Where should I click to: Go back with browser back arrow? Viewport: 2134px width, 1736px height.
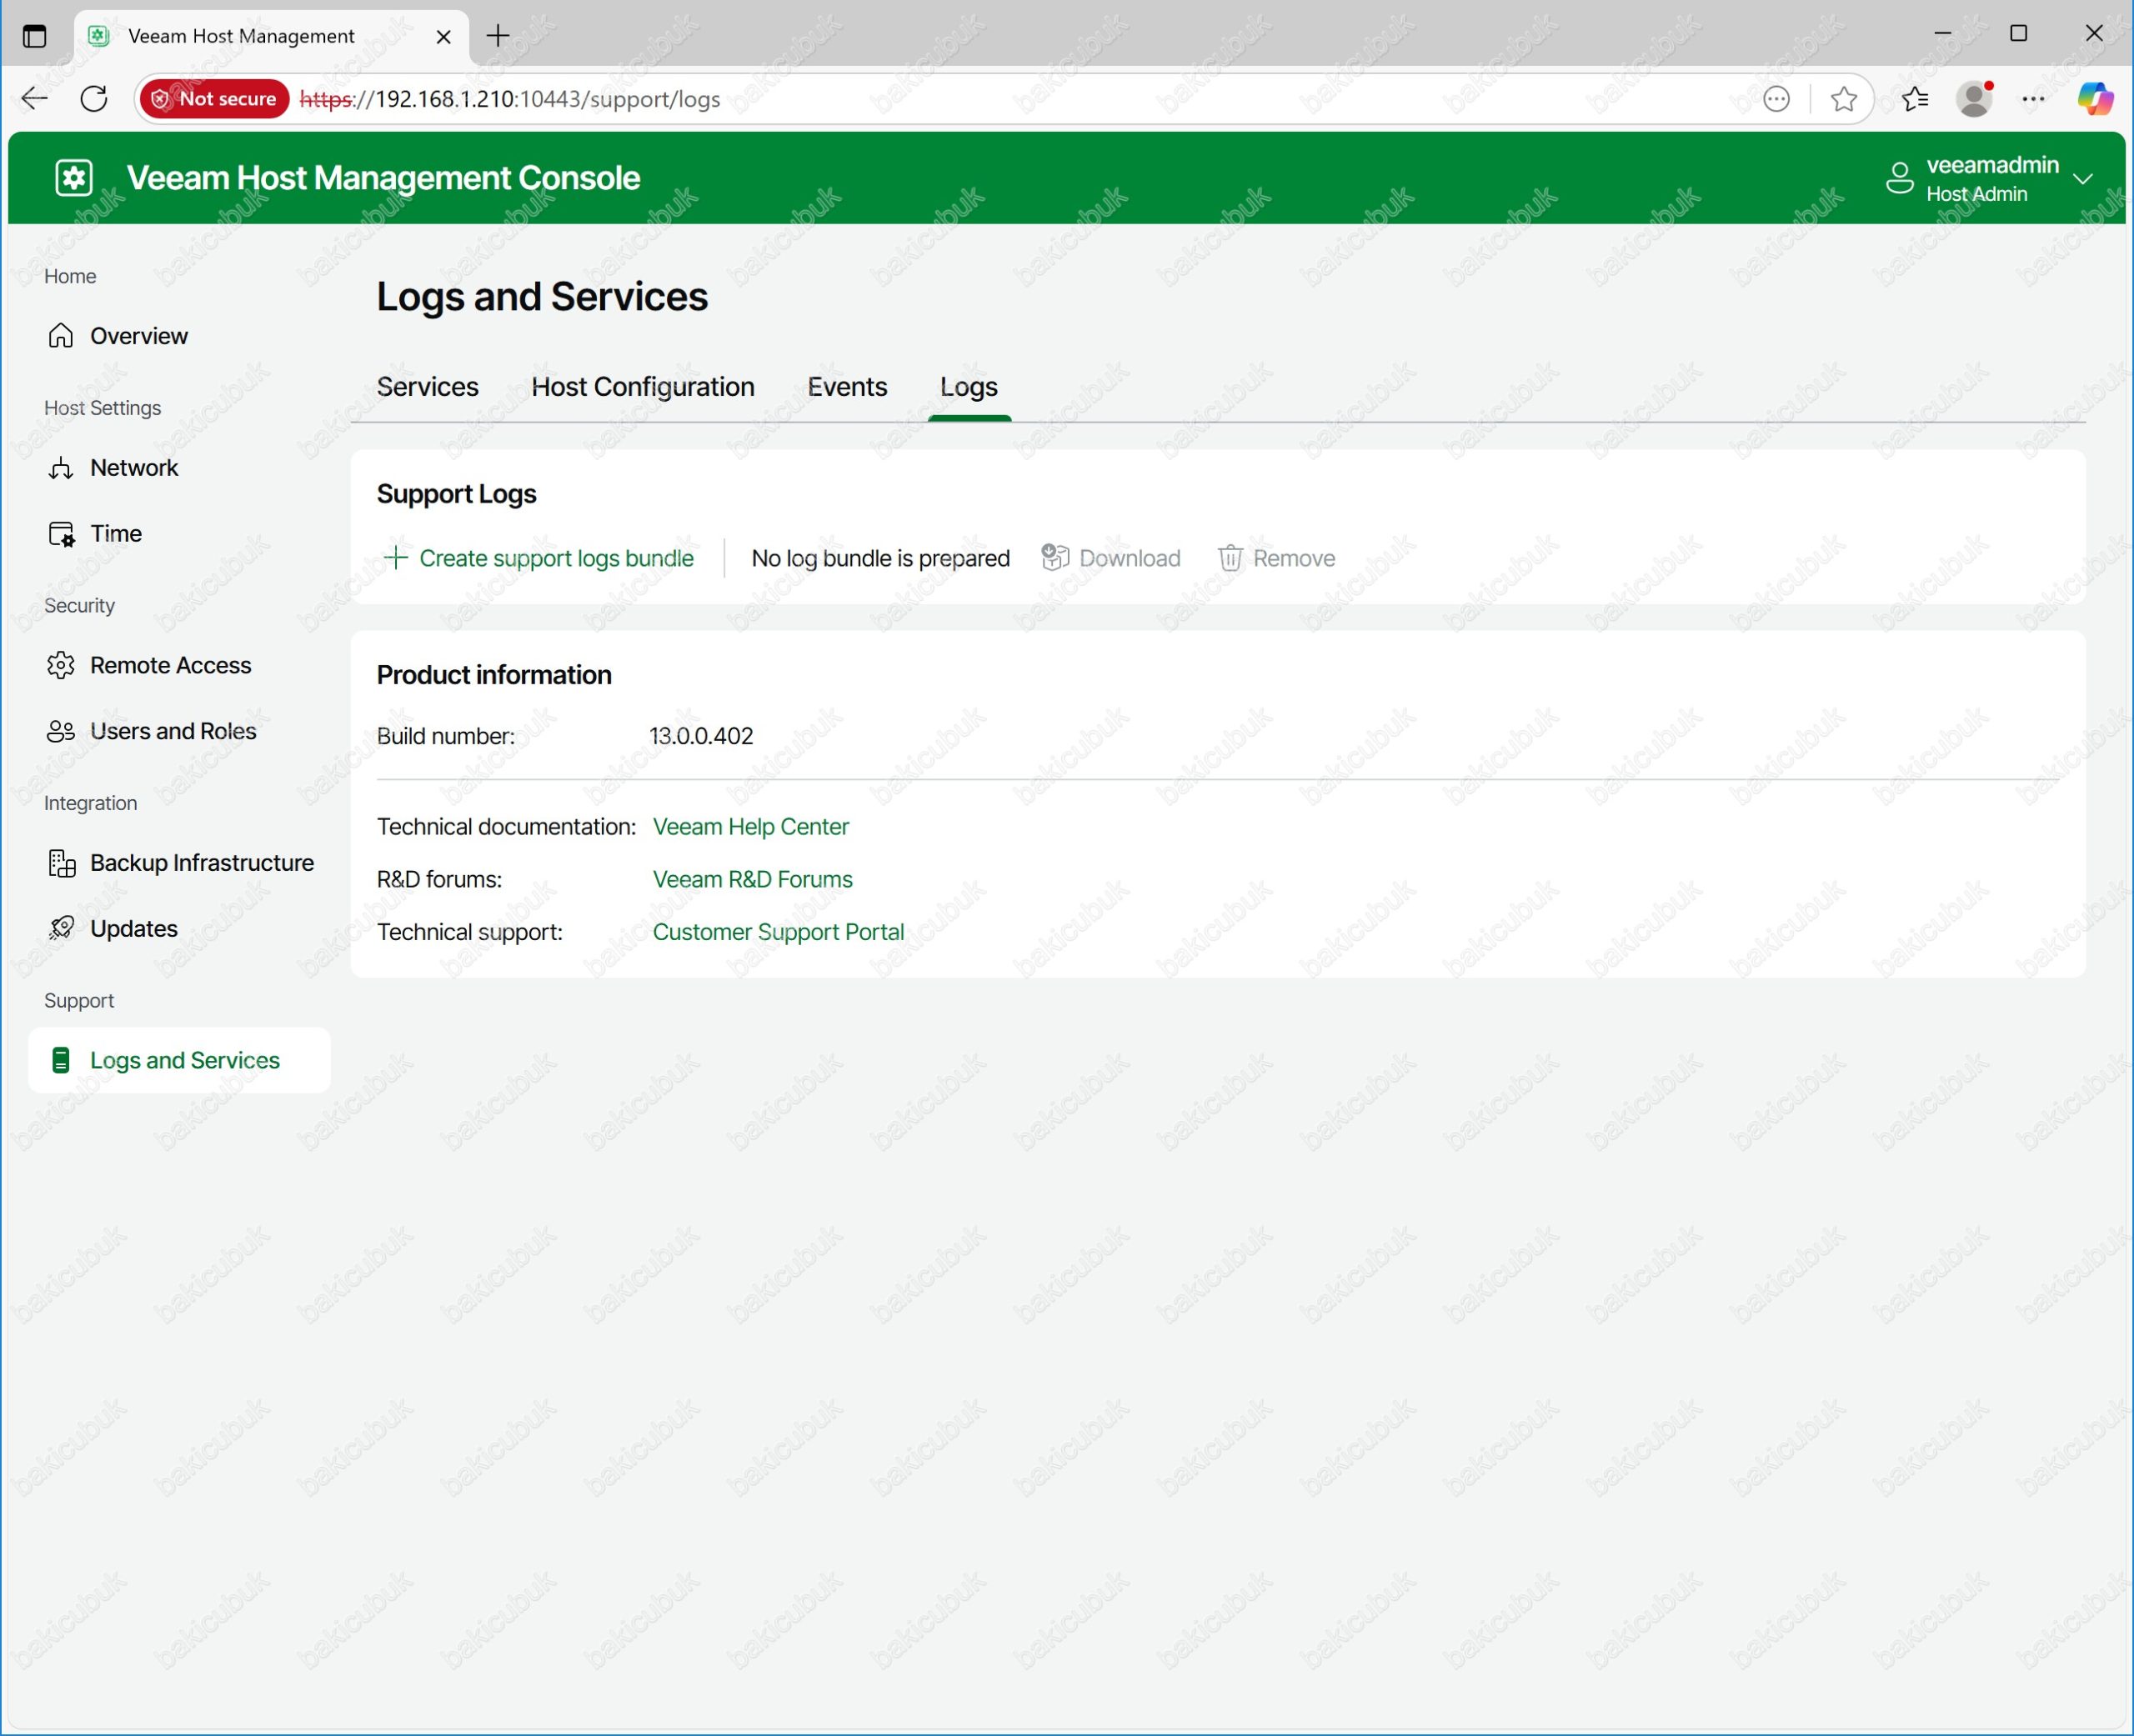(35, 98)
